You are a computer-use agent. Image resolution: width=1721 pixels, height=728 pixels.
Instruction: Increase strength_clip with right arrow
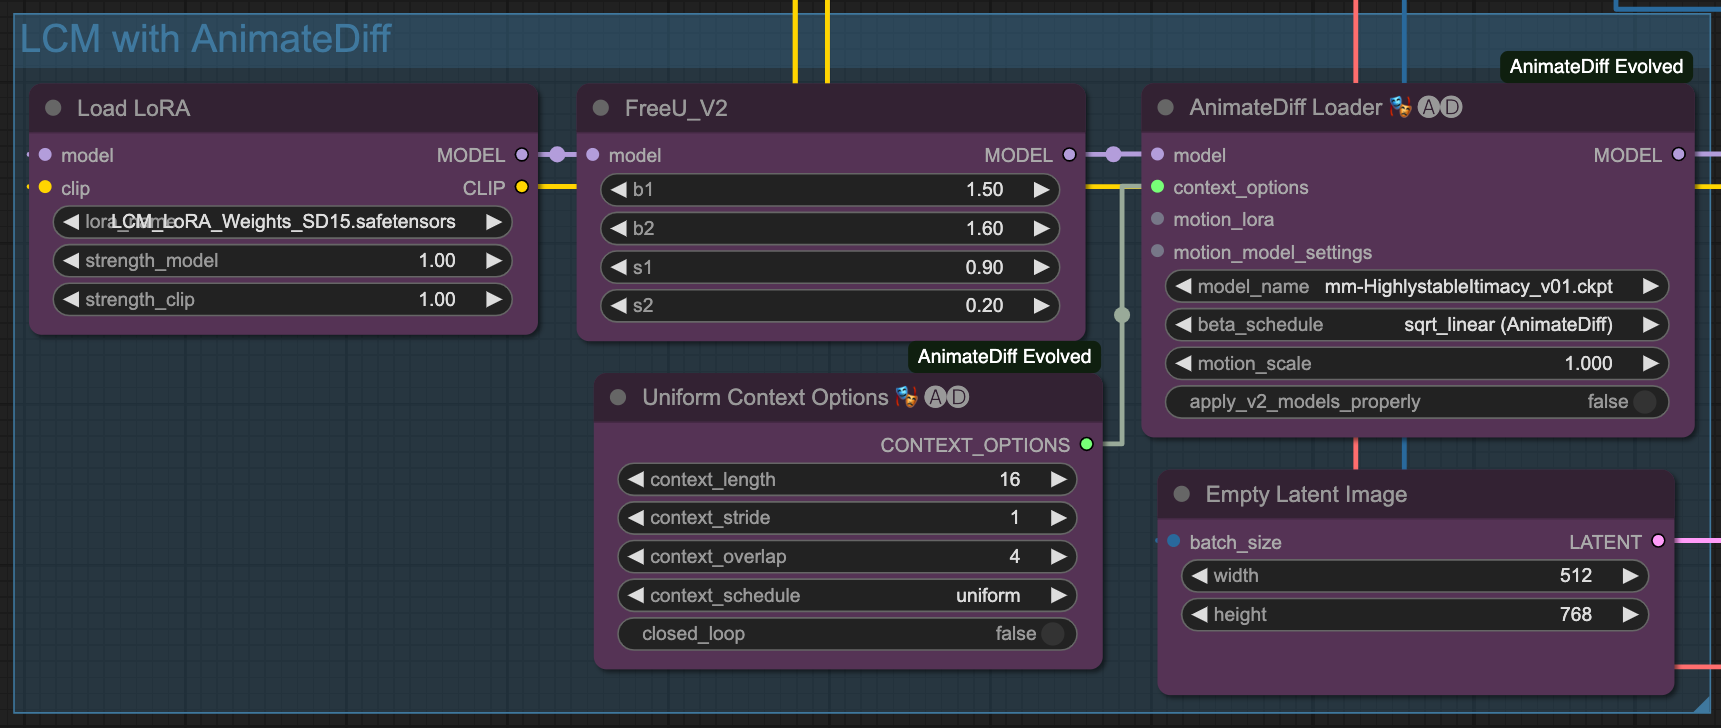pos(493,299)
